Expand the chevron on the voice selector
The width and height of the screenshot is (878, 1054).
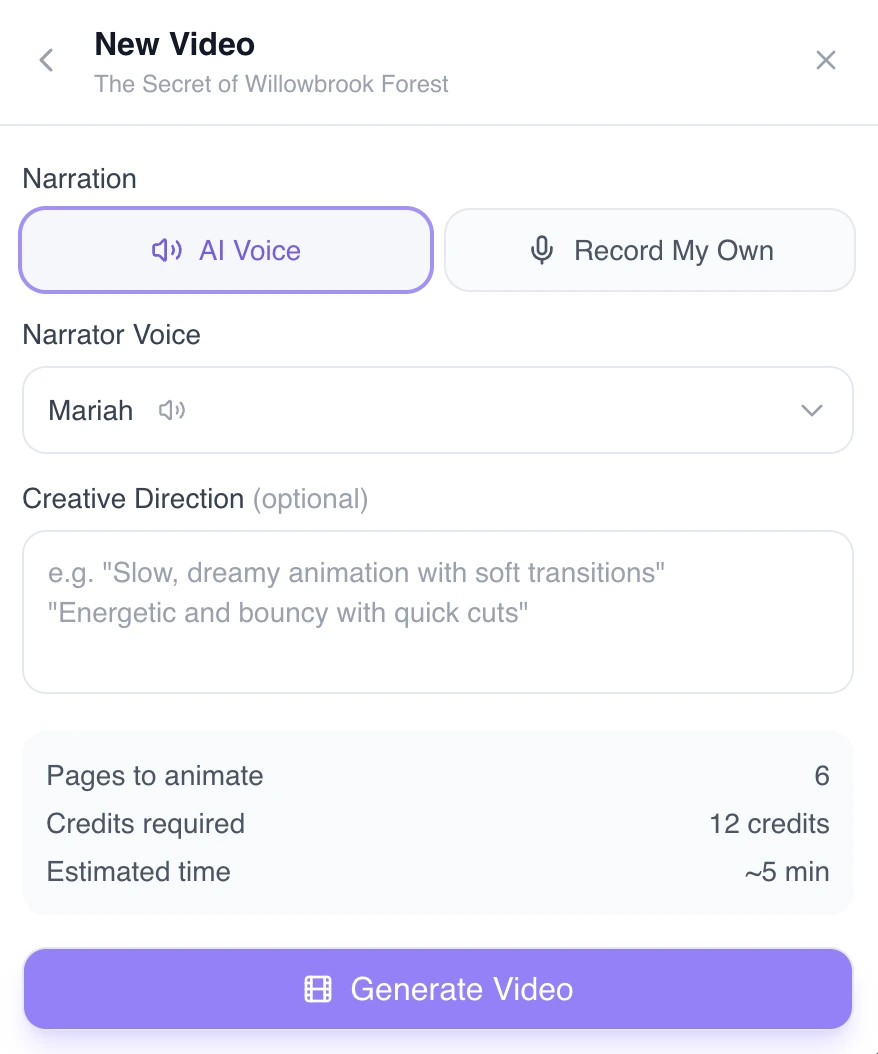(812, 410)
